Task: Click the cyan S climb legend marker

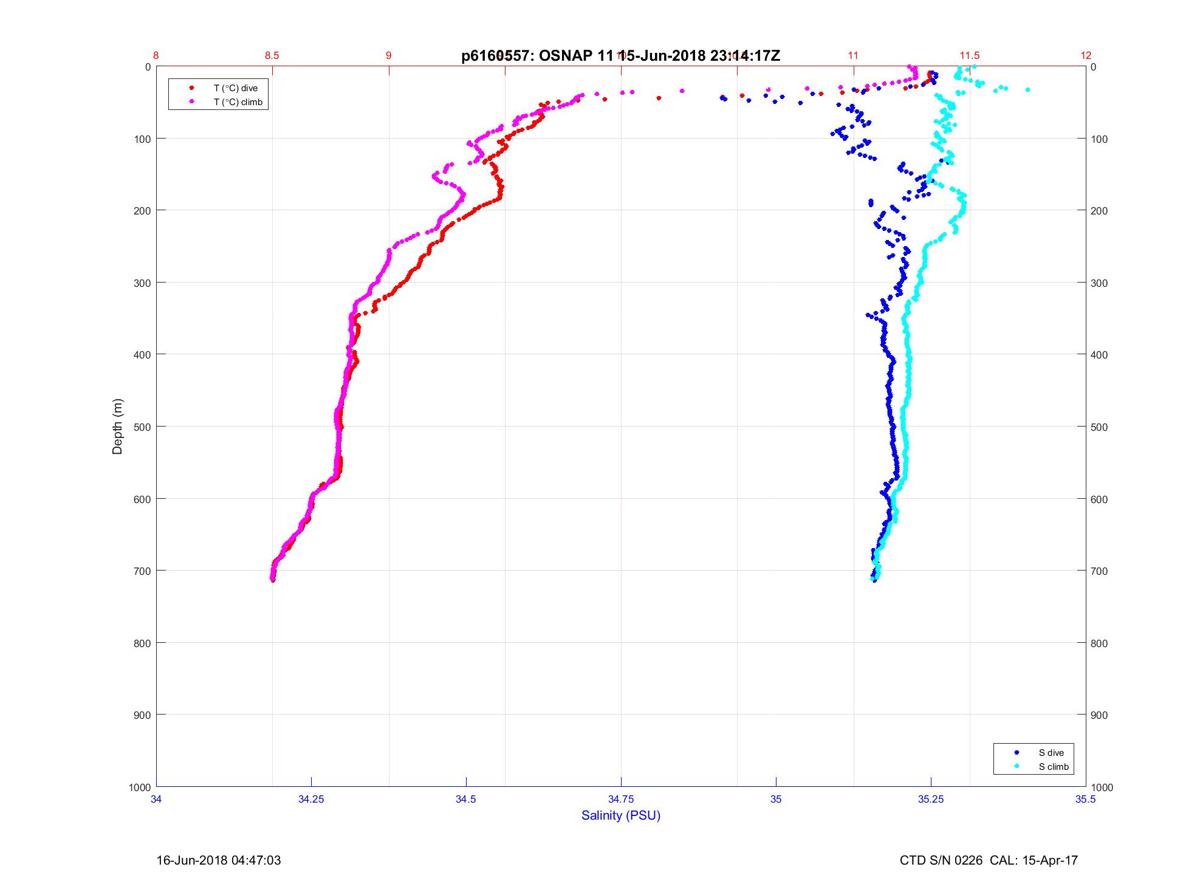Action: (x=1017, y=766)
